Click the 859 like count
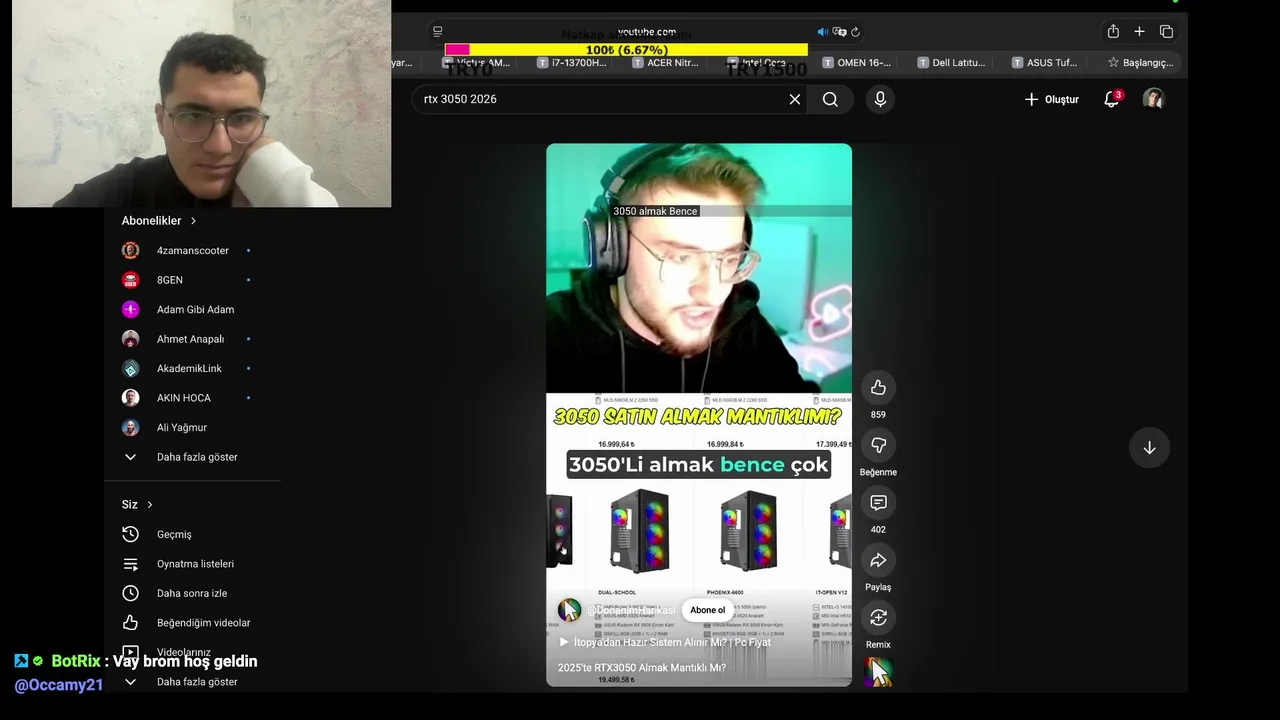This screenshot has width=1280, height=720. pos(878,414)
